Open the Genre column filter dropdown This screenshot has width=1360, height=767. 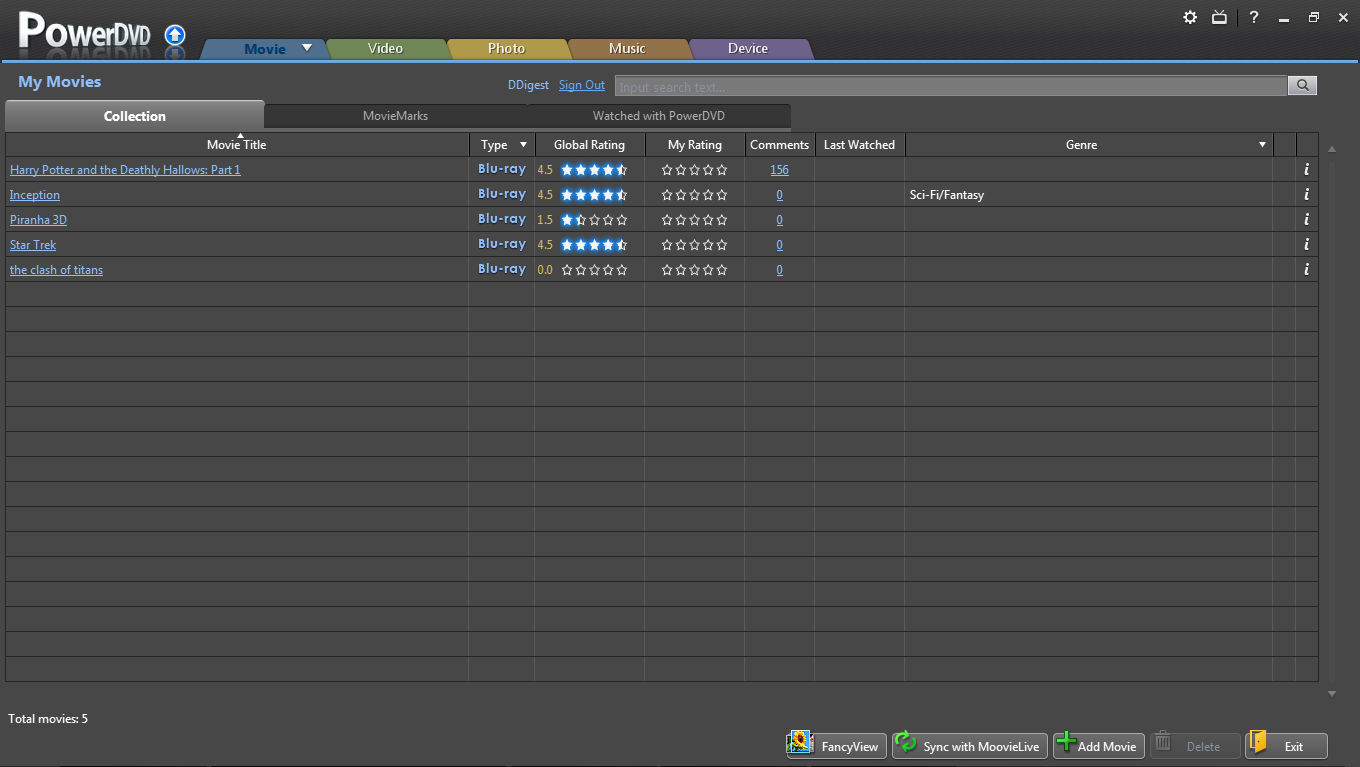coord(1262,145)
